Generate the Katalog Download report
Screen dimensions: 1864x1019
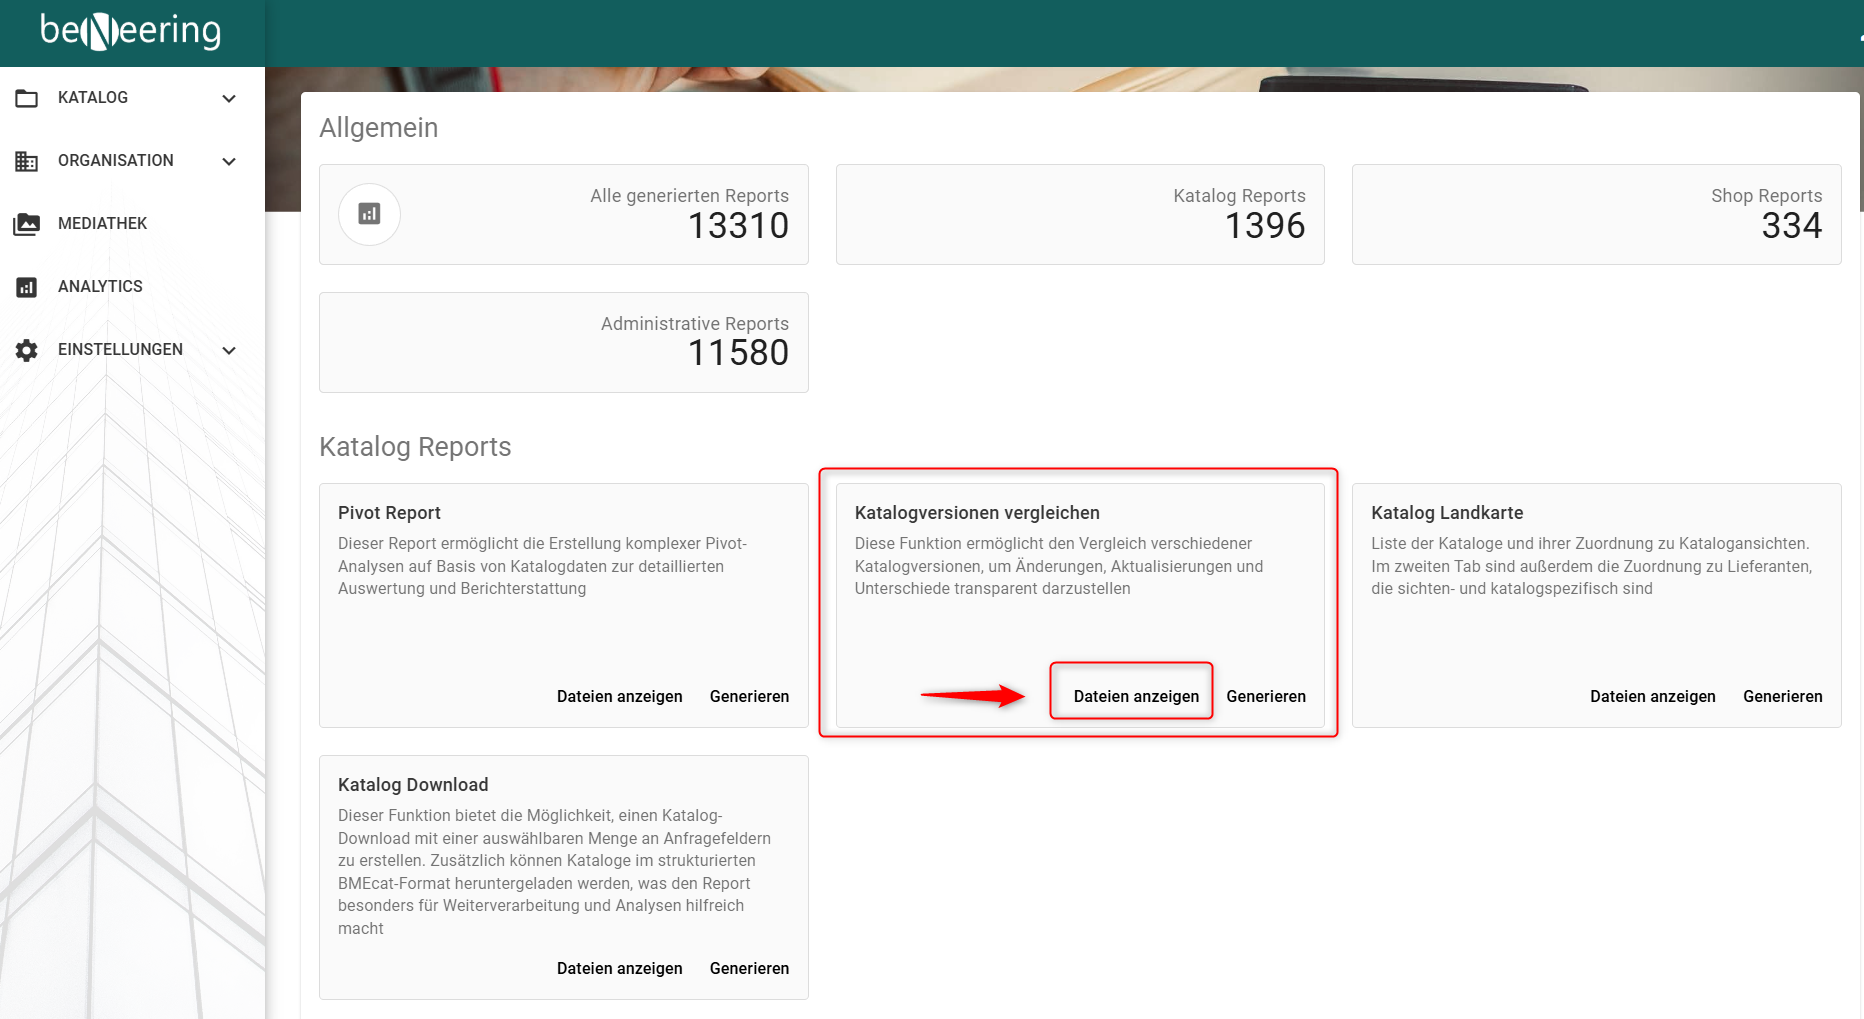(x=749, y=968)
